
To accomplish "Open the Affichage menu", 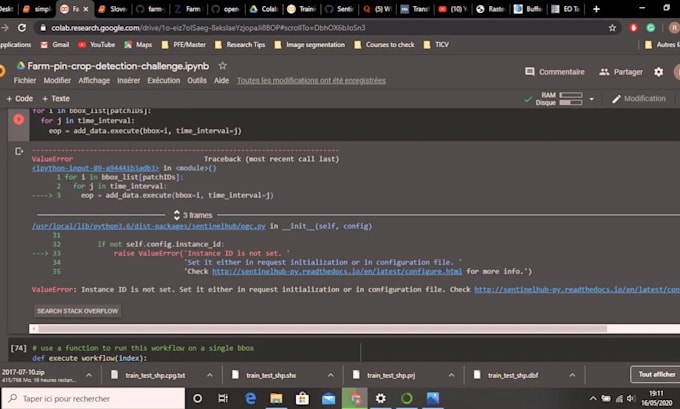I will (94, 80).
